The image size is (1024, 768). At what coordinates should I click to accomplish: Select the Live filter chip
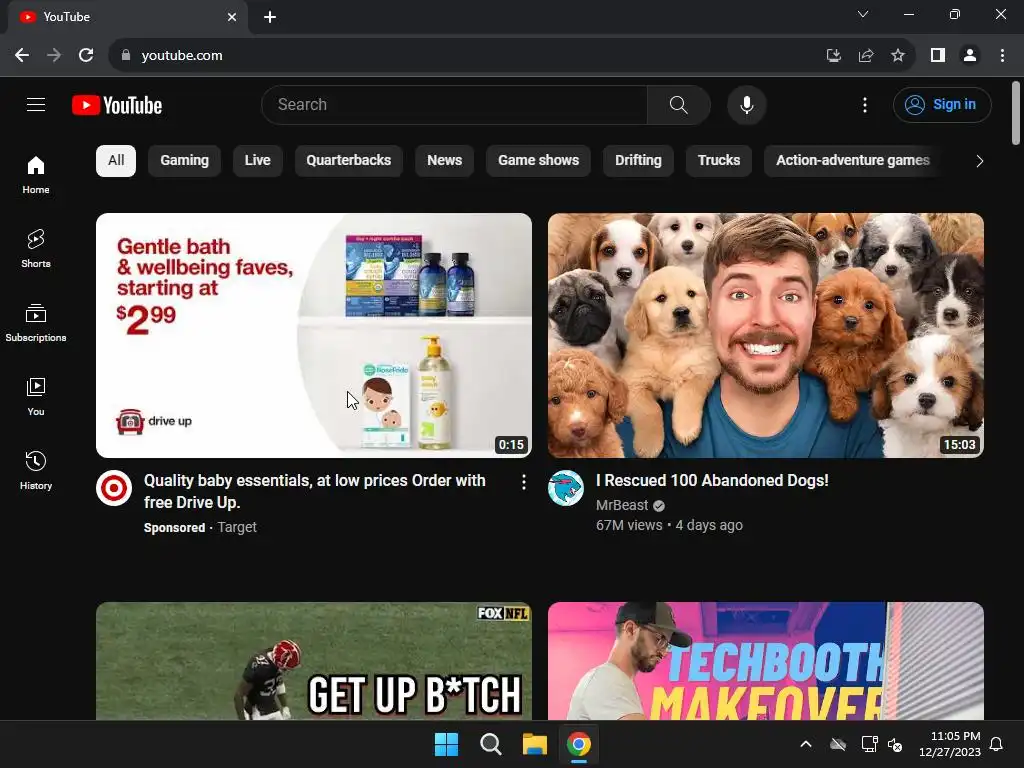[x=257, y=161]
